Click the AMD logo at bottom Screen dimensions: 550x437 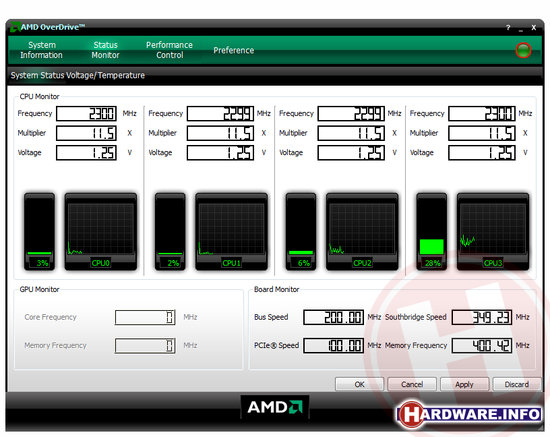[275, 407]
